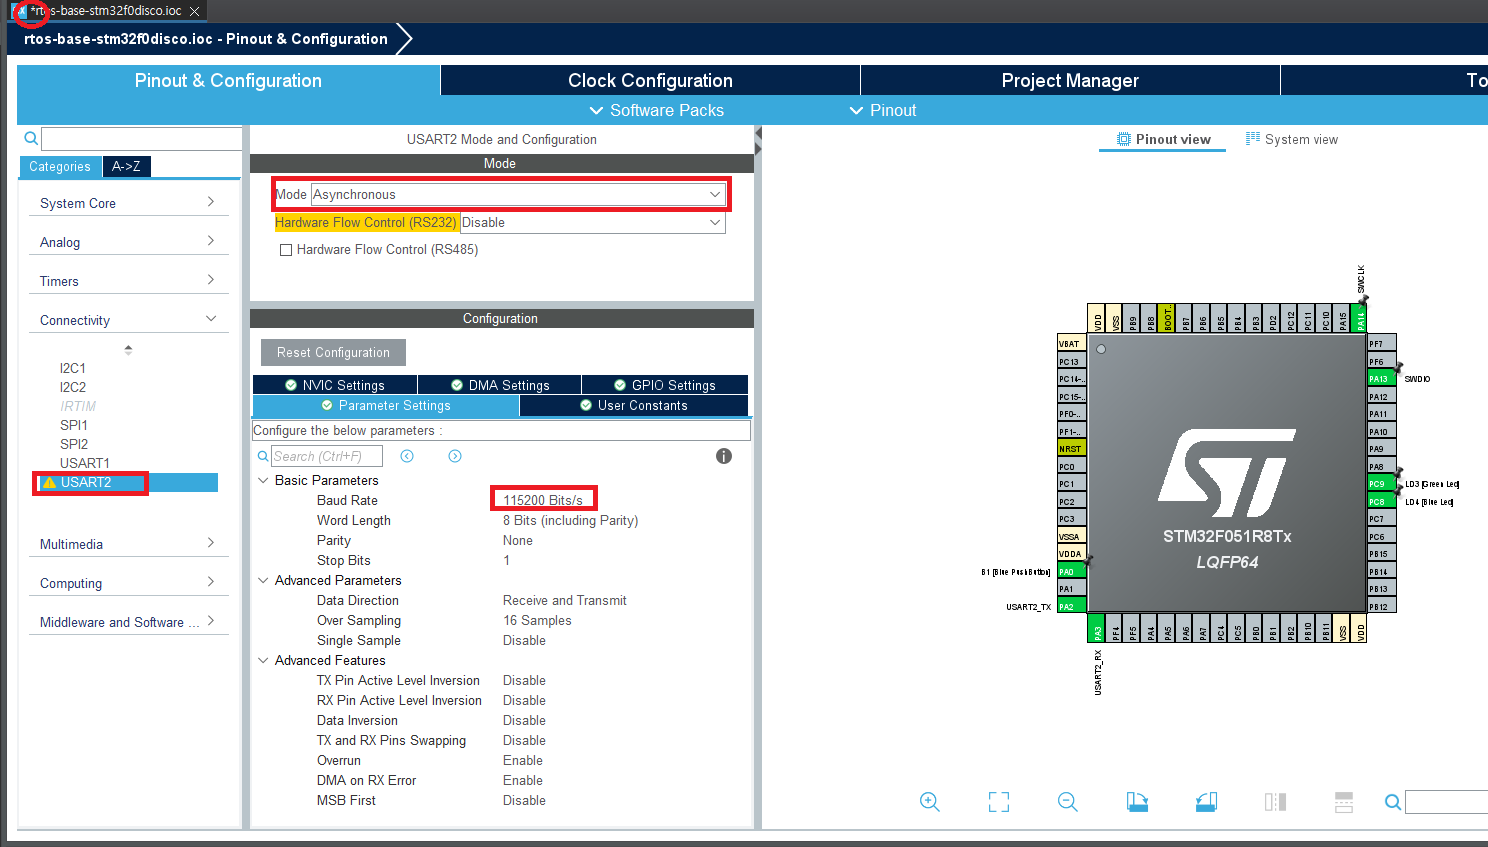Open the NVIC Settings tab
Image resolution: width=1488 pixels, height=847 pixels.
[x=335, y=385]
